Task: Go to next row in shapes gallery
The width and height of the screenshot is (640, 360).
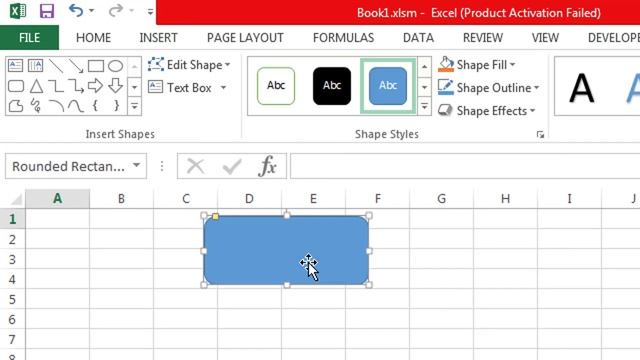Action: pyautogui.click(x=134, y=87)
